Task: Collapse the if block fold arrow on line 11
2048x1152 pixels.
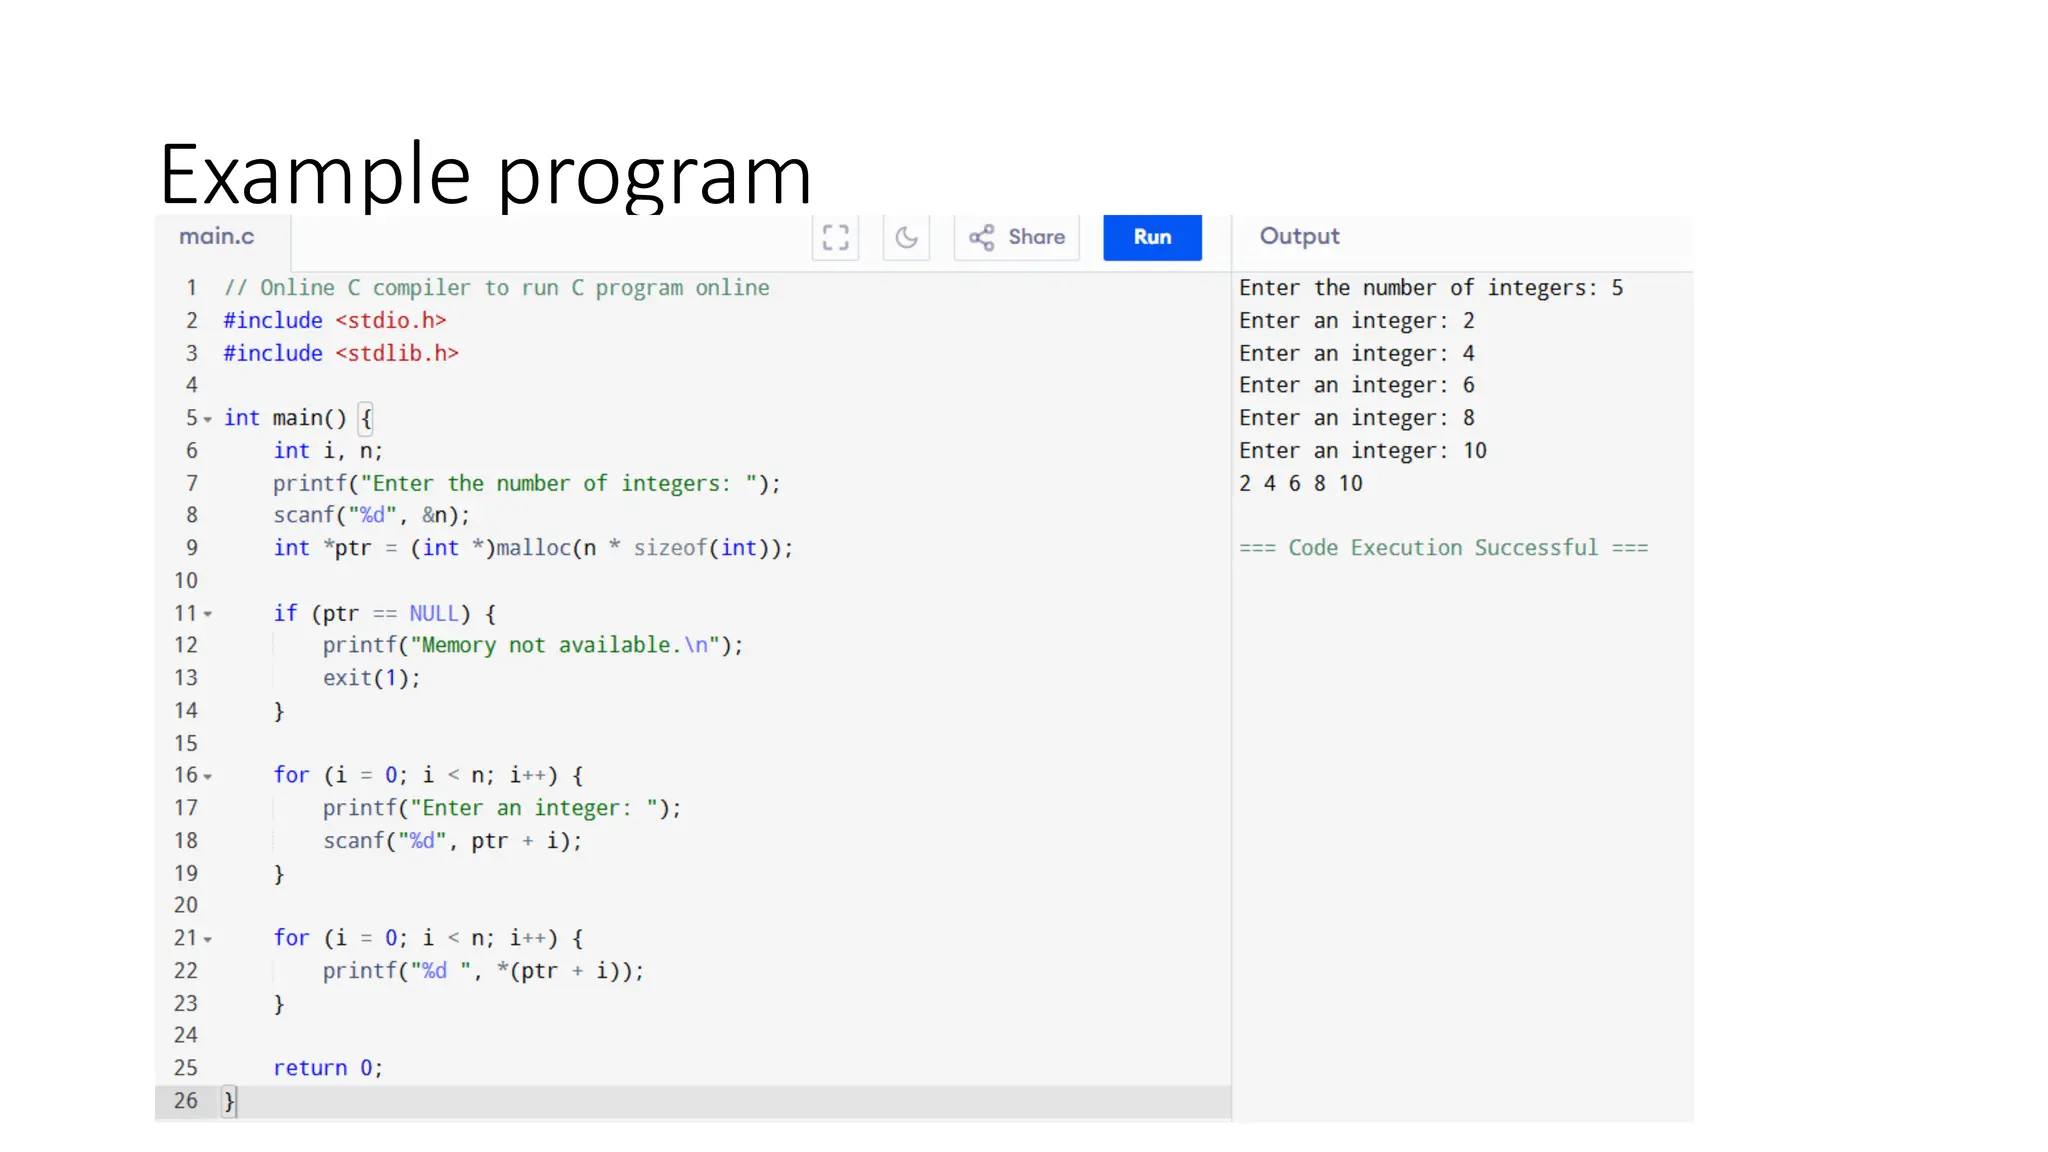Action: pyautogui.click(x=208, y=615)
